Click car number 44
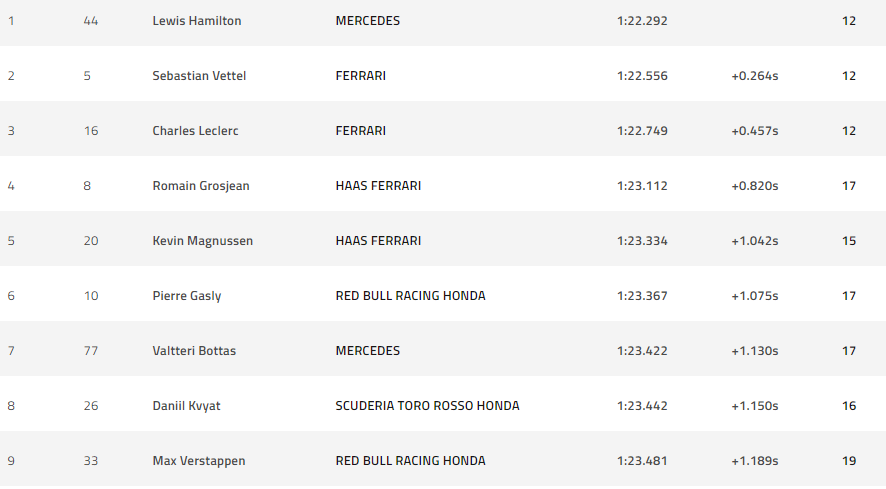 click(91, 21)
